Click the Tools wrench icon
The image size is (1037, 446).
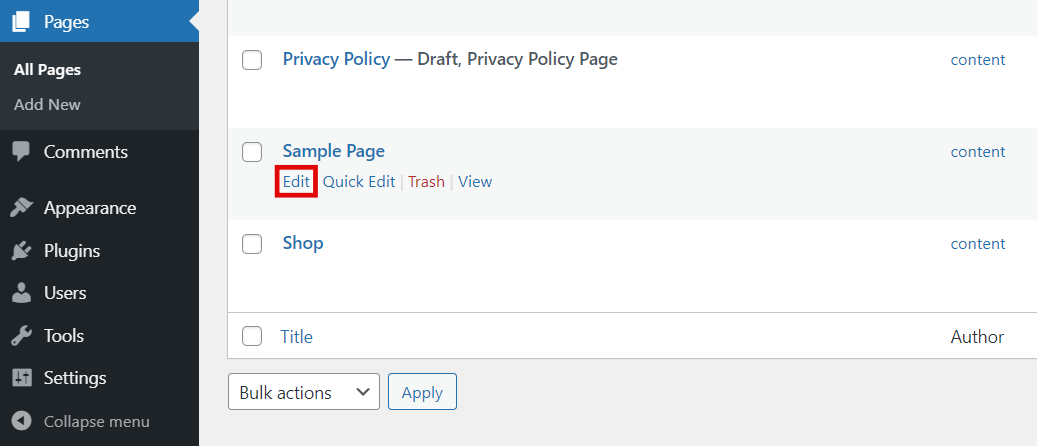click(x=21, y=336)
